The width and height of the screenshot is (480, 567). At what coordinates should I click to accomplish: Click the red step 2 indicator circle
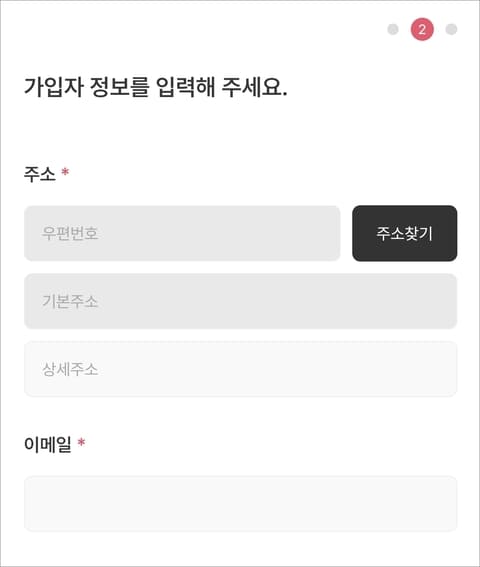(x=422, y=29)
